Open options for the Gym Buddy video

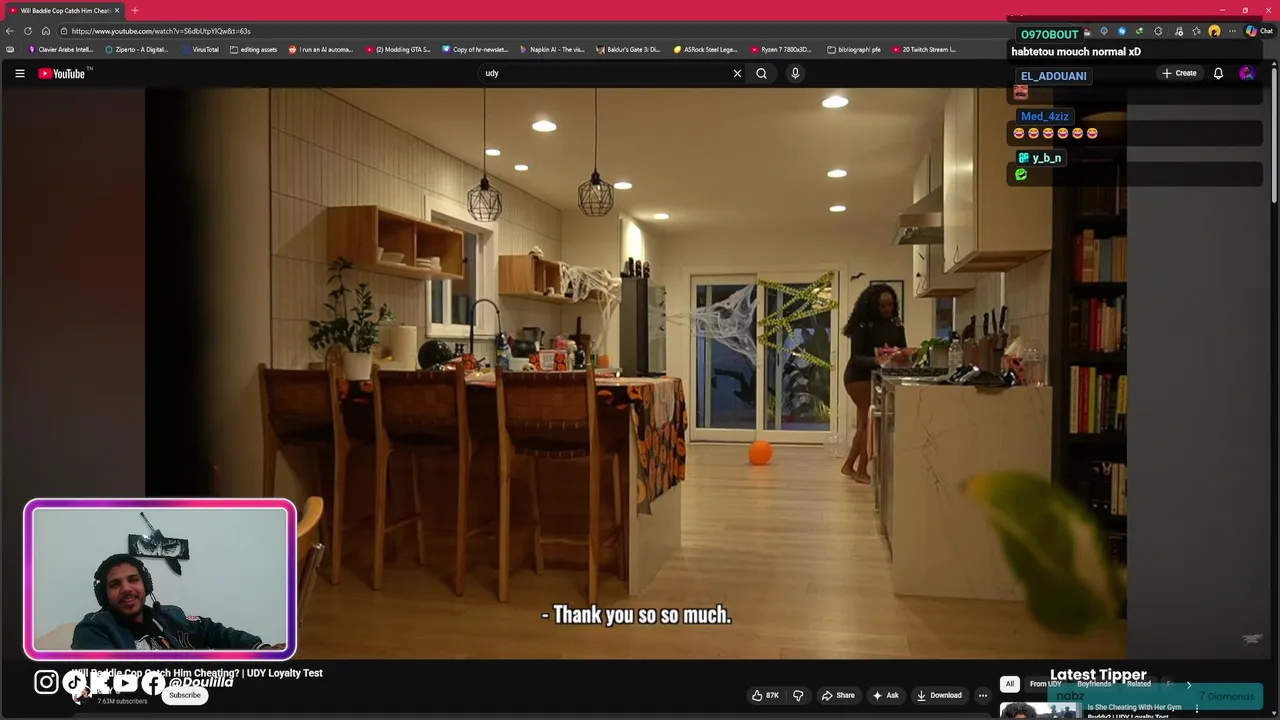1196,709
